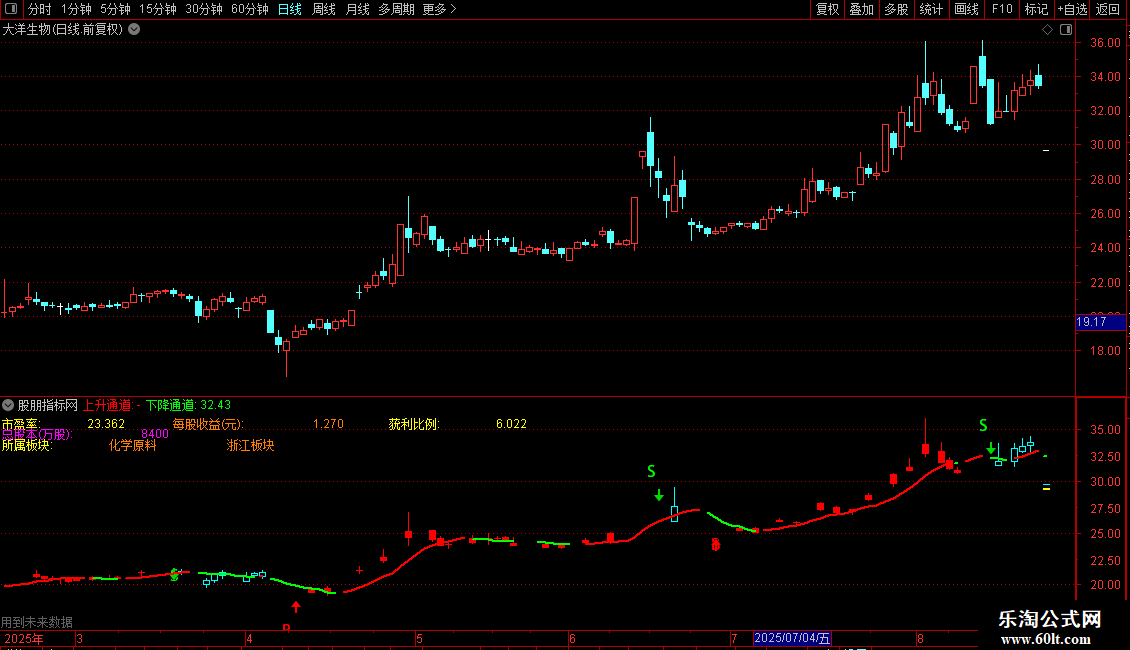
Task: Open dropdown beside 大洋生物 chart title
Action: coord(134,29)
